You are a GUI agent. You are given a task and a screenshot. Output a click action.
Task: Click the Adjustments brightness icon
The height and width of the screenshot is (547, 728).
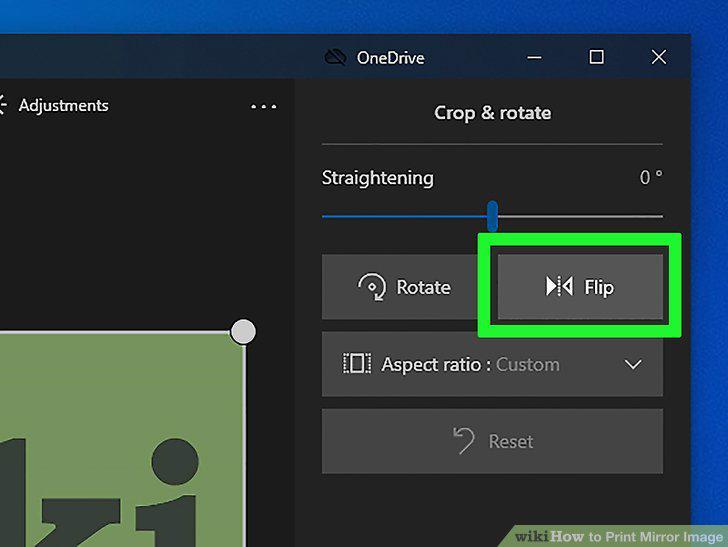pyautogui.click(x=3, y=105)
